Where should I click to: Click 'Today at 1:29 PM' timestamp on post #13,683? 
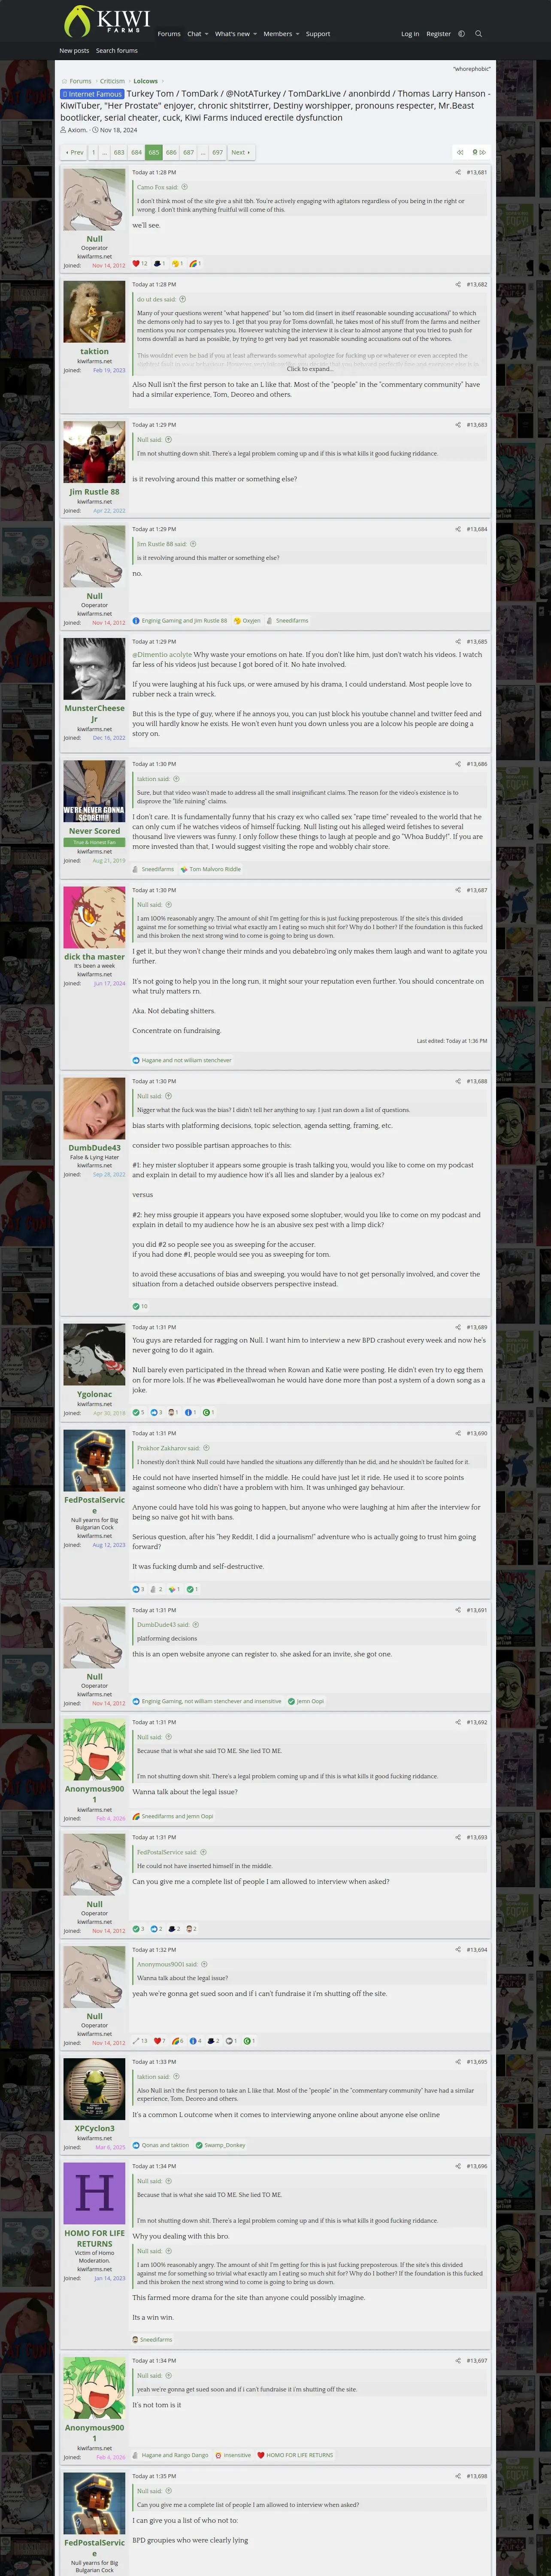[x=154, y=424]
